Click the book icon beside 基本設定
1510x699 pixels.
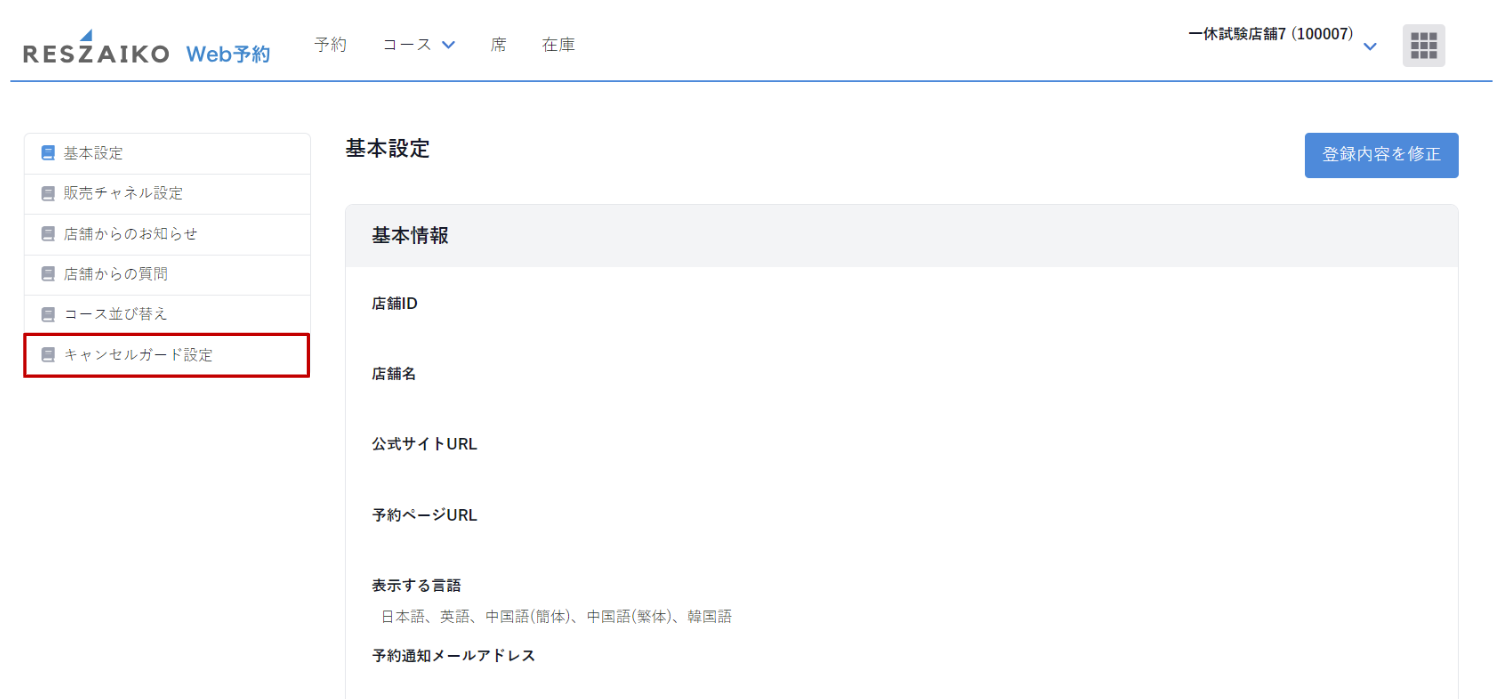(x=48, y=153)
